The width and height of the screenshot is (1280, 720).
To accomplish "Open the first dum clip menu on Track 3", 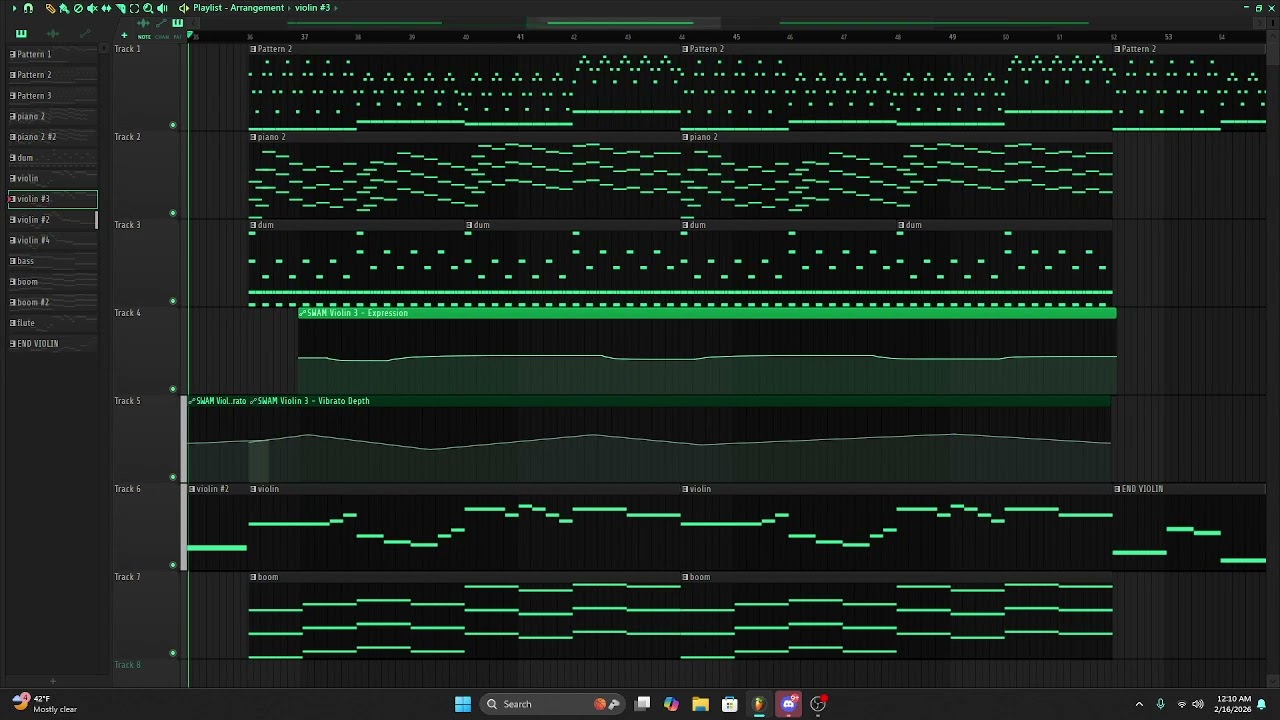I will tap(254, 225).
